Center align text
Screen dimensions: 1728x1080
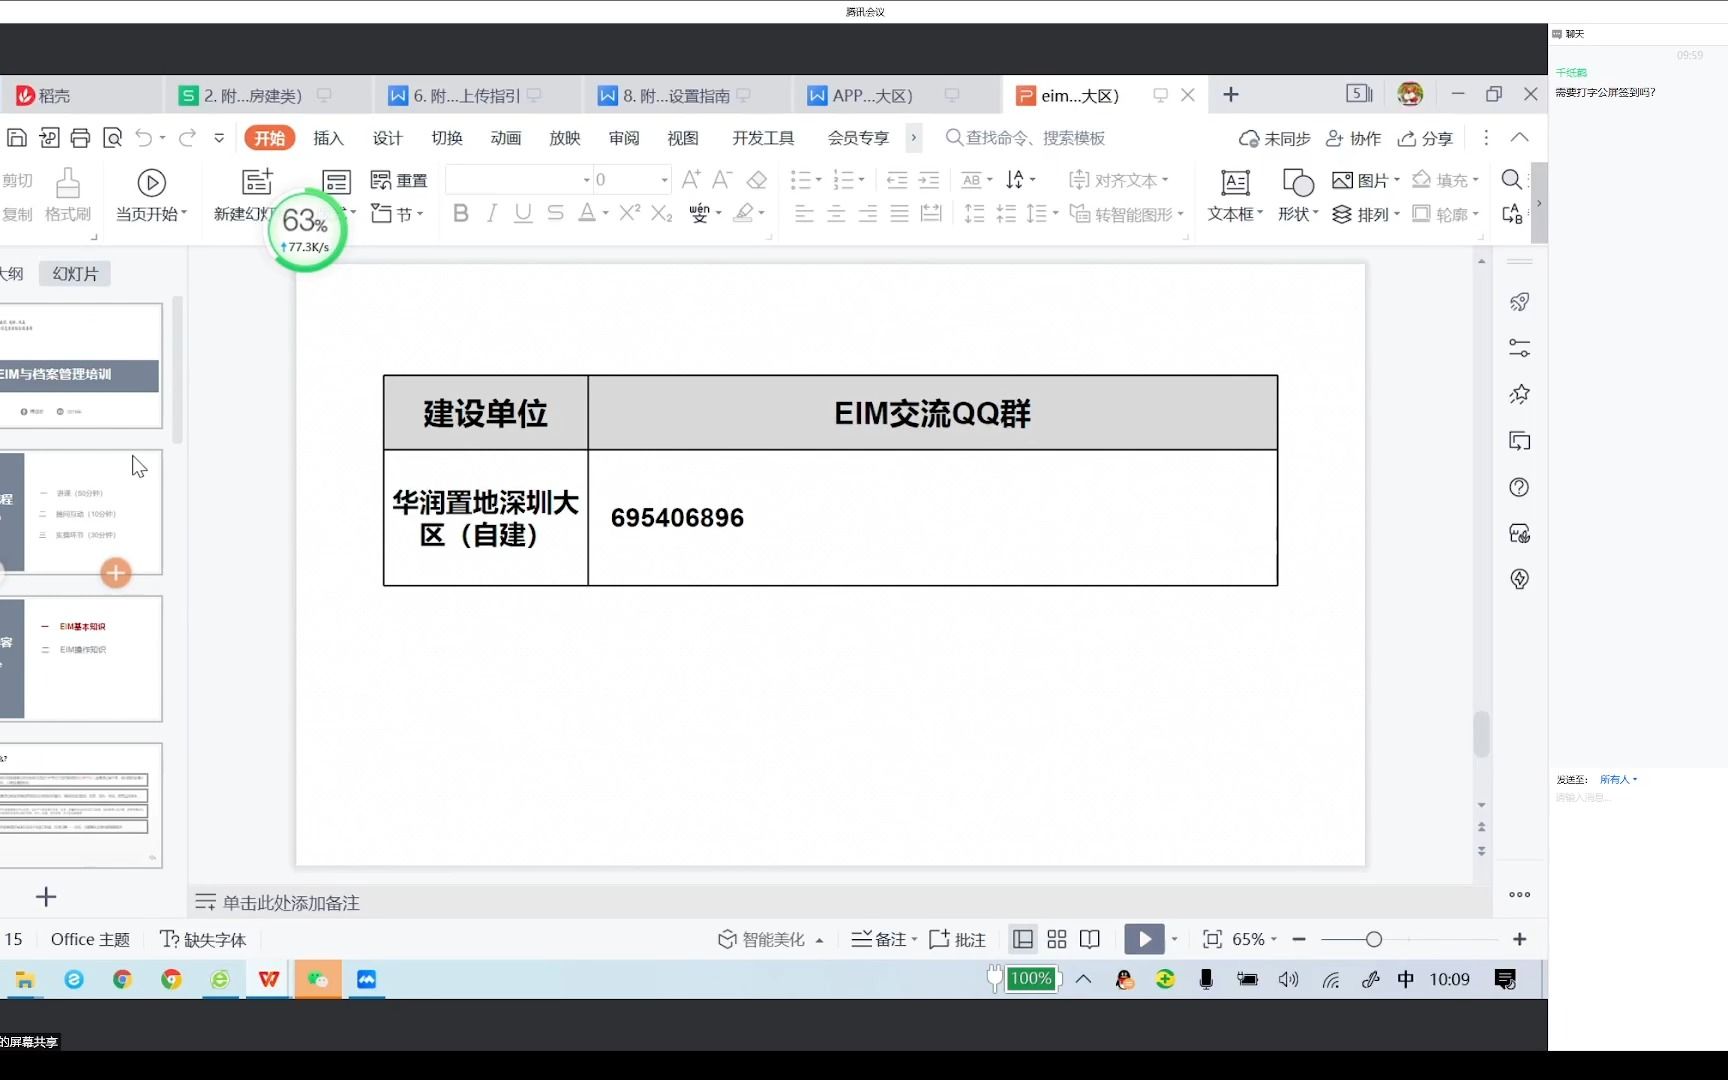836,213
